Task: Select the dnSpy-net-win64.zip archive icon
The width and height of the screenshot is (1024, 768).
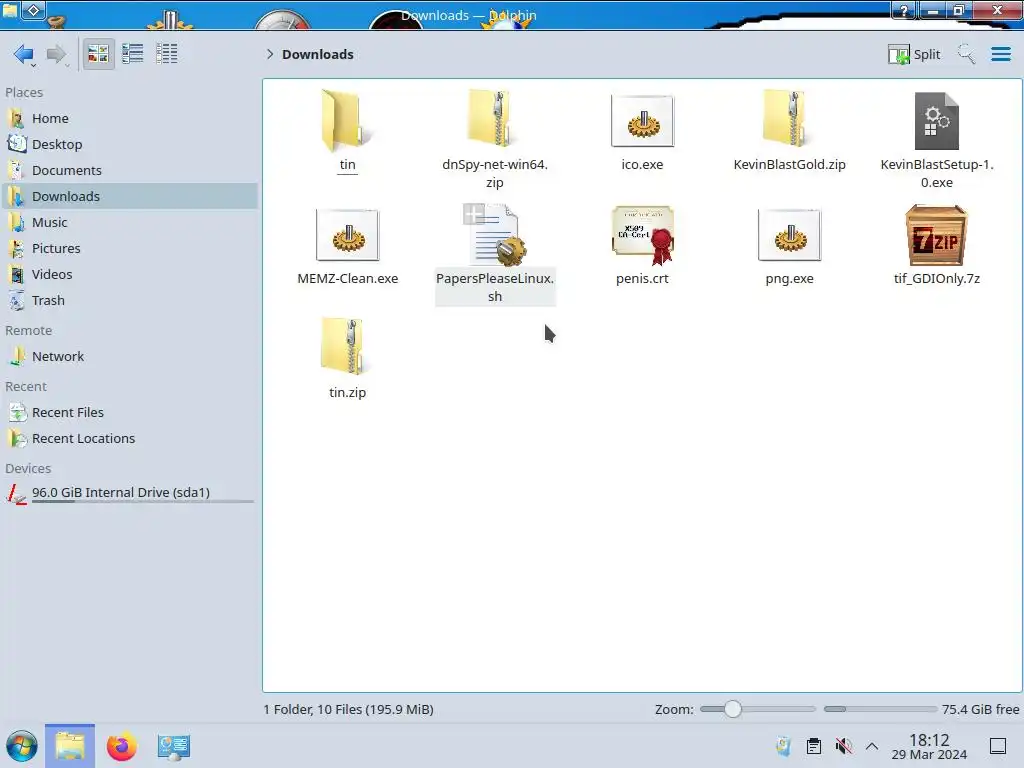Action: coord(494,119)
